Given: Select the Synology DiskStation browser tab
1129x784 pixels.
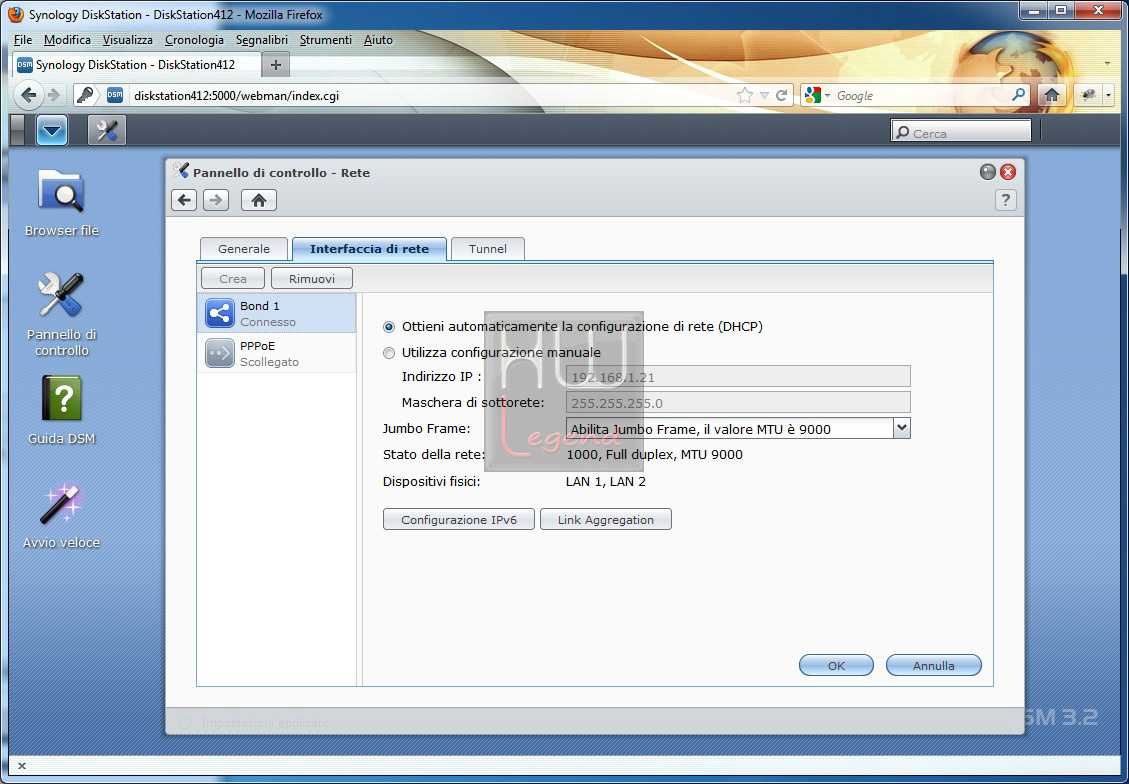Looking at the screenshot, I should click(135, 65).
